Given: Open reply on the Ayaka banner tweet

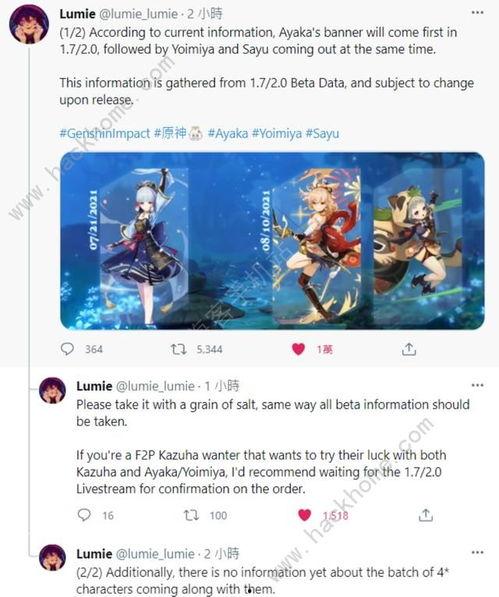Looking at the screenshot, I should click(x=67, y=349).
